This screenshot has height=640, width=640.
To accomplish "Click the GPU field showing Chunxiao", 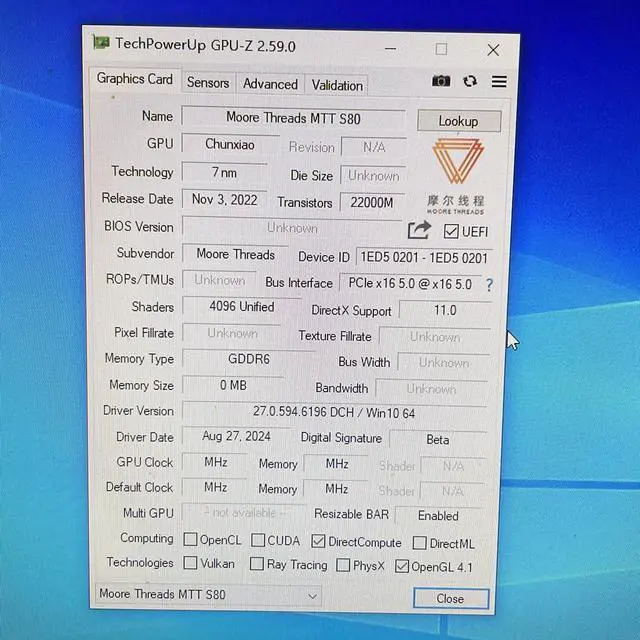I will pos(230,144).
